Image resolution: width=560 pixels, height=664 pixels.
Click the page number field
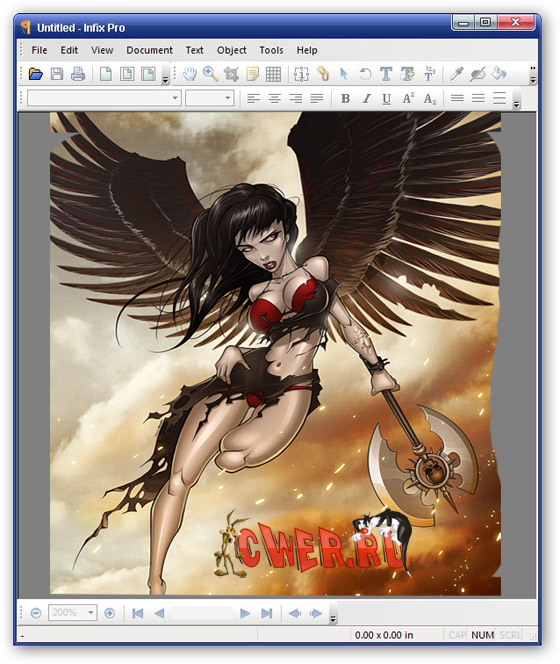point(202,613)
